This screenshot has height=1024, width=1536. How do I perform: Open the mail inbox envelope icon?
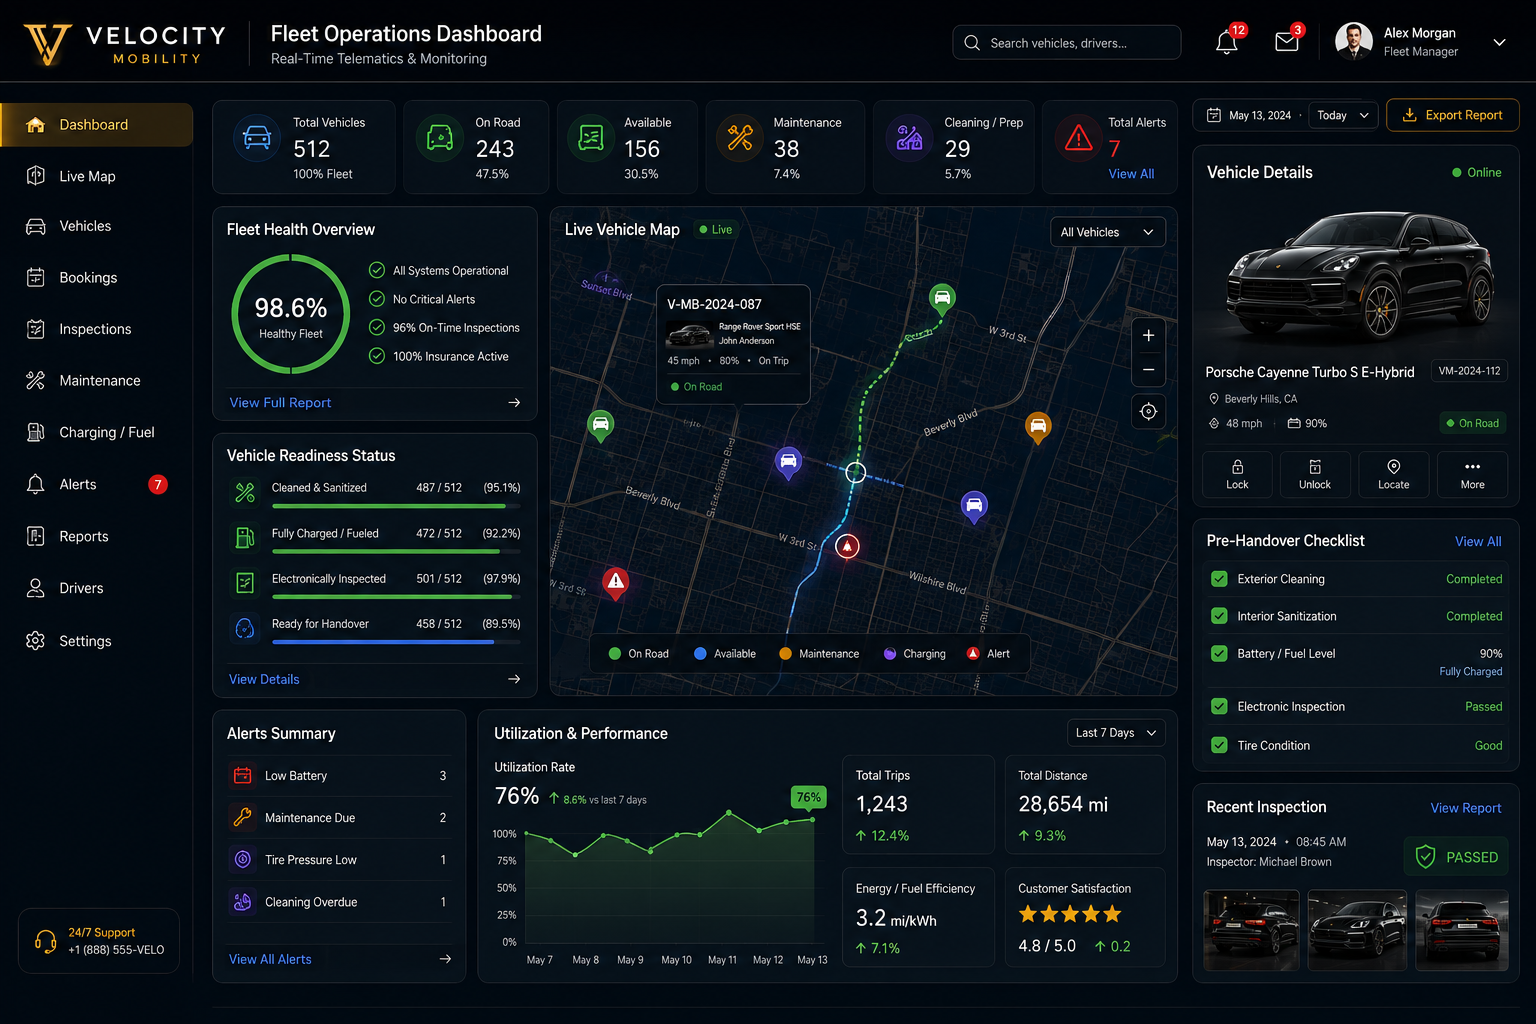(x=1287, y=42)
